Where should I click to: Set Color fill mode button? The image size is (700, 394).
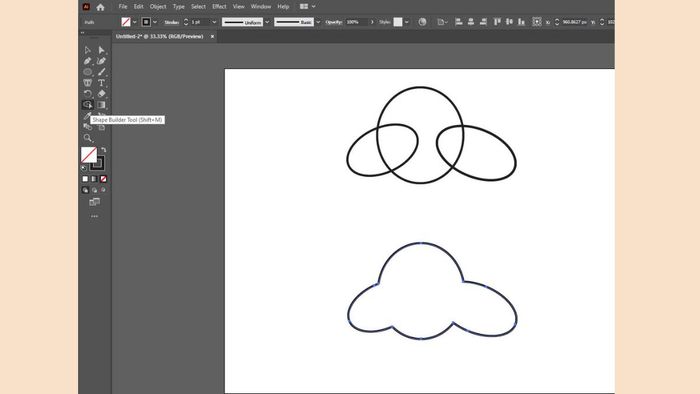[x=85, y=179]
